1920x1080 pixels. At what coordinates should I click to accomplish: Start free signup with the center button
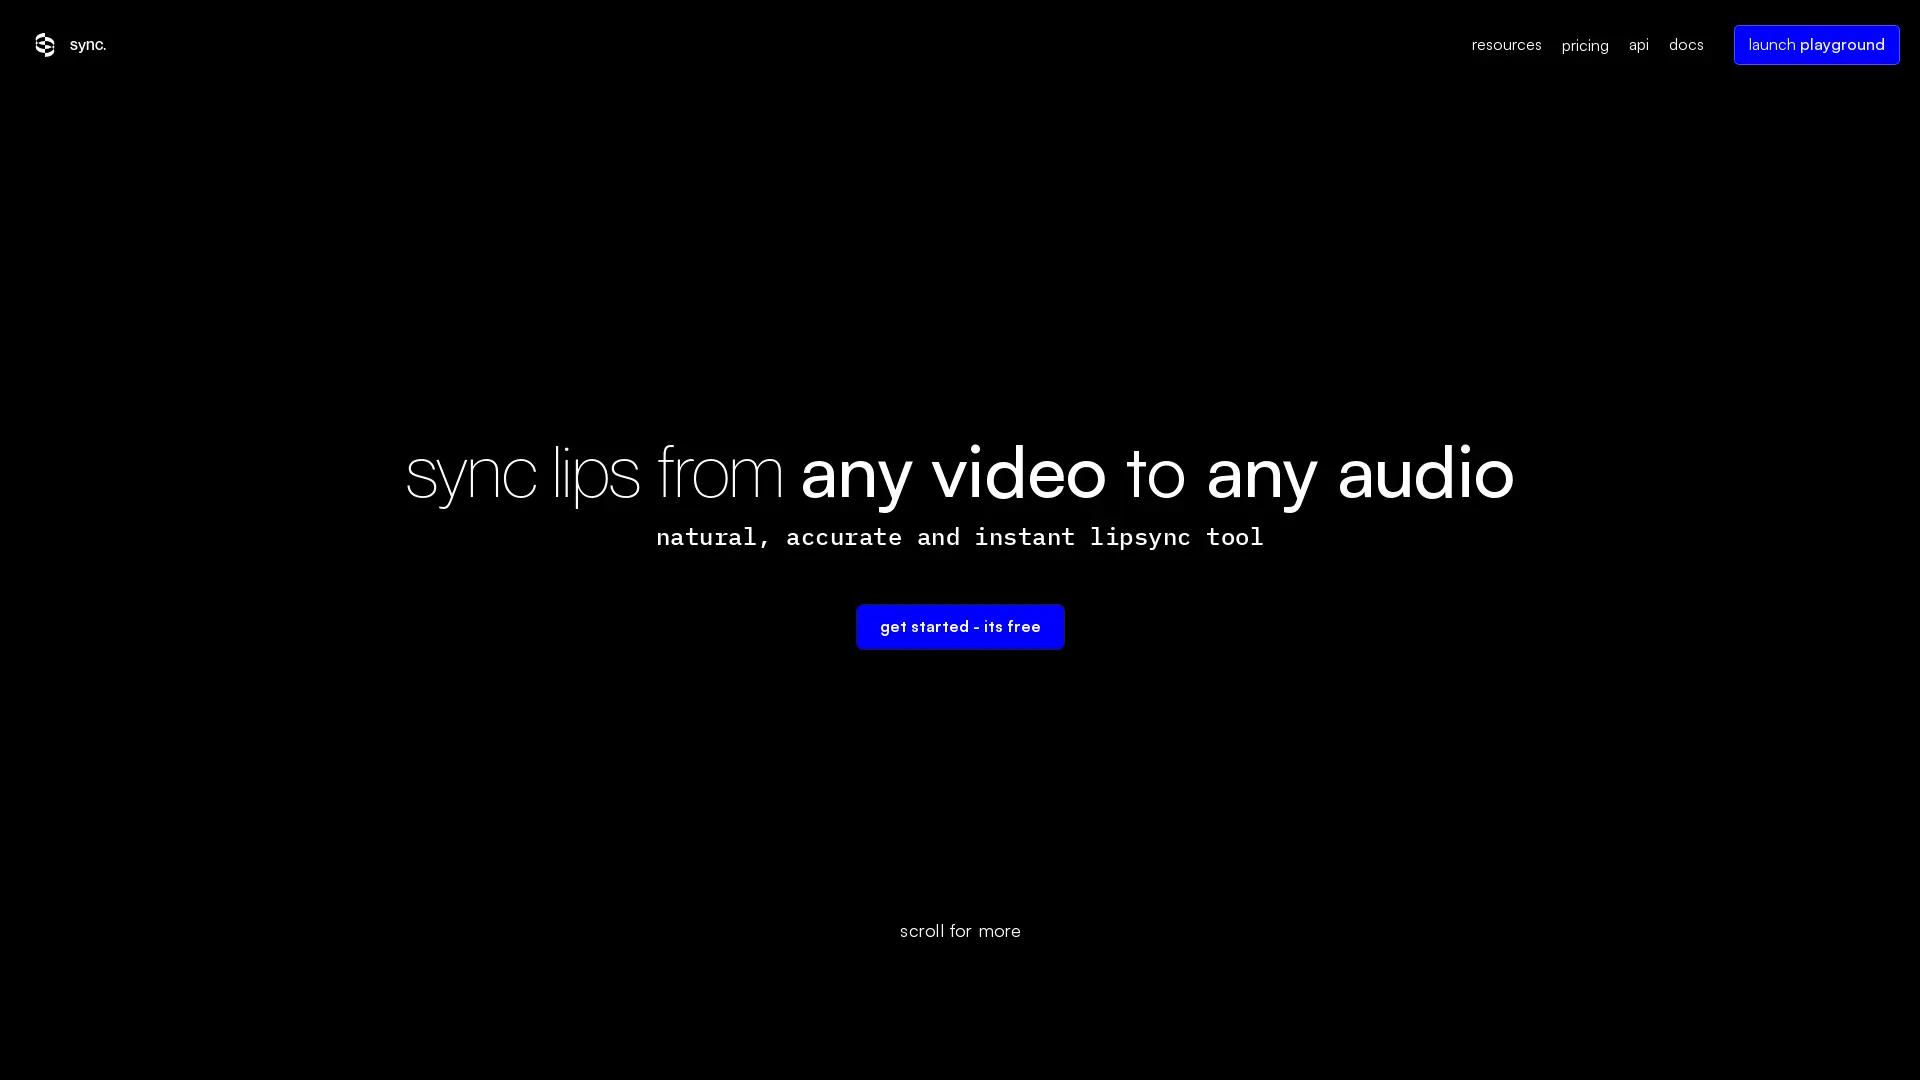point(959,627)
